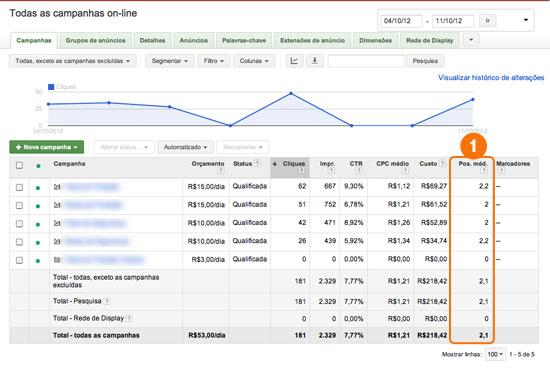Open help icon under Orçamento header
The height and width of the screenshot is (368, 550).
tap(221, 171)
